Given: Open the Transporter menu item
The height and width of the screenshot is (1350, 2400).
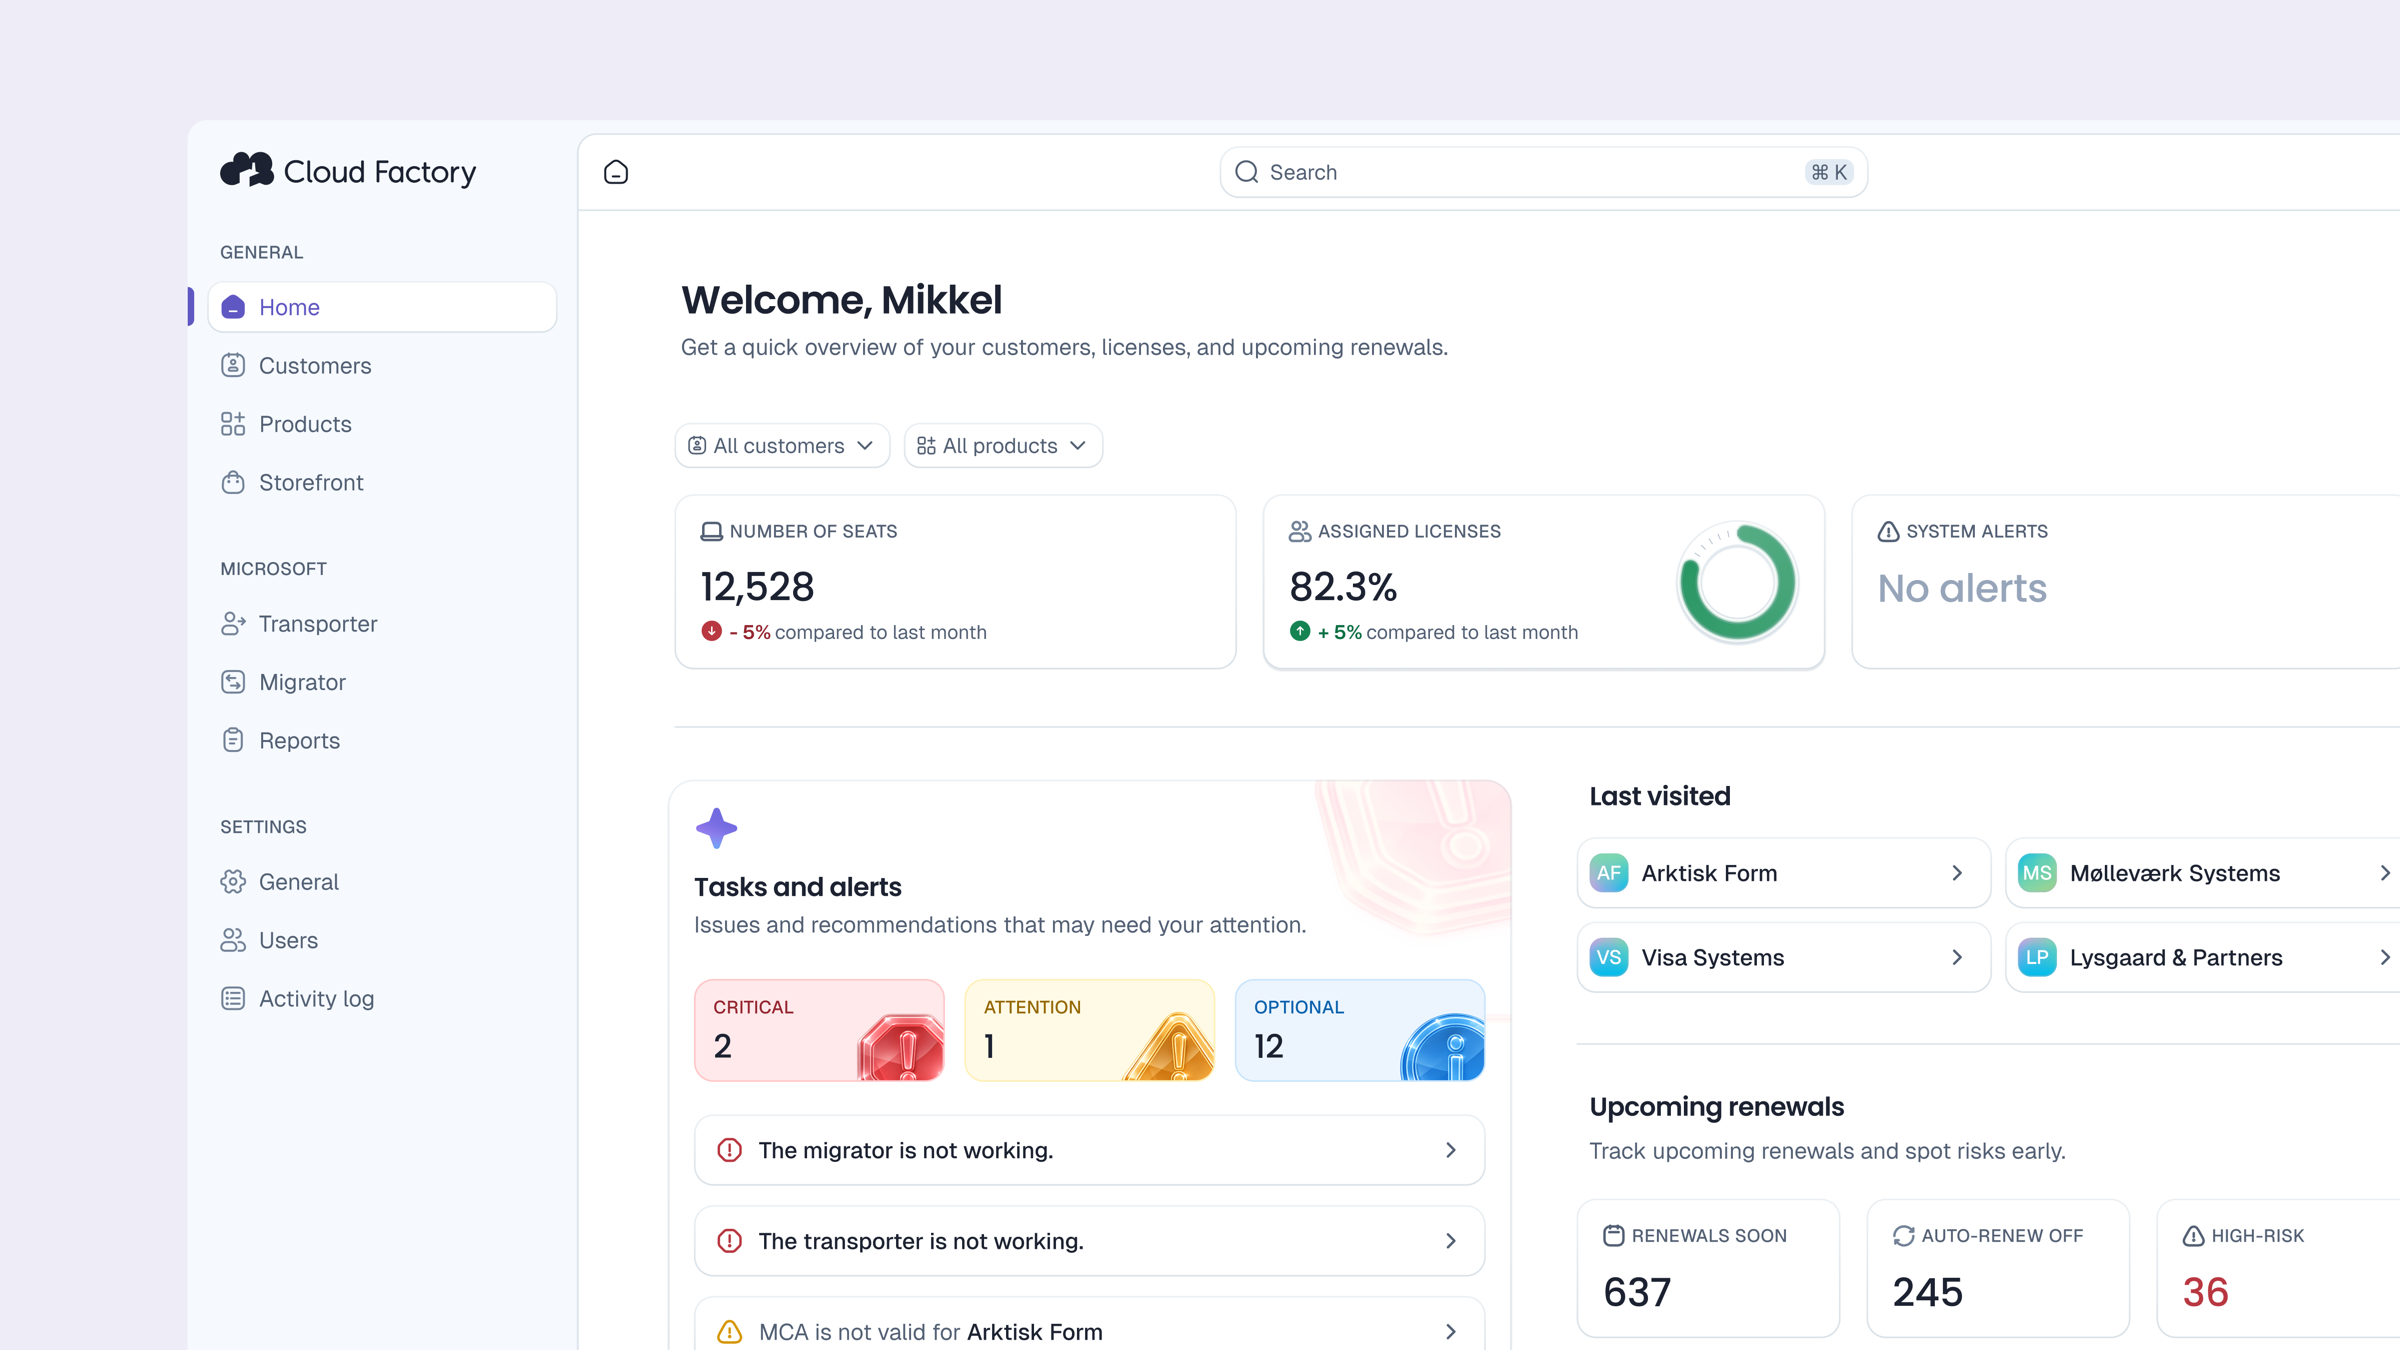Looking at the screenshot, I should click(382, 623).
